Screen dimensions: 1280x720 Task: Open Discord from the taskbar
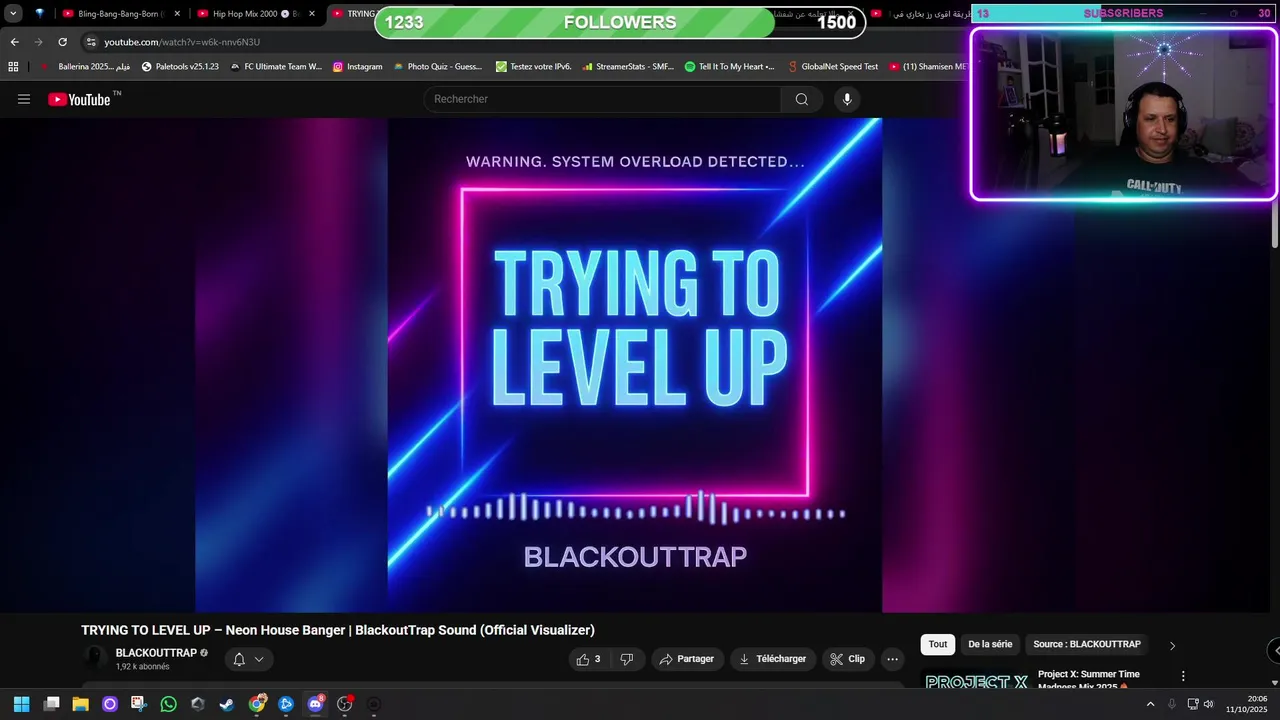(x=316, y=704)
